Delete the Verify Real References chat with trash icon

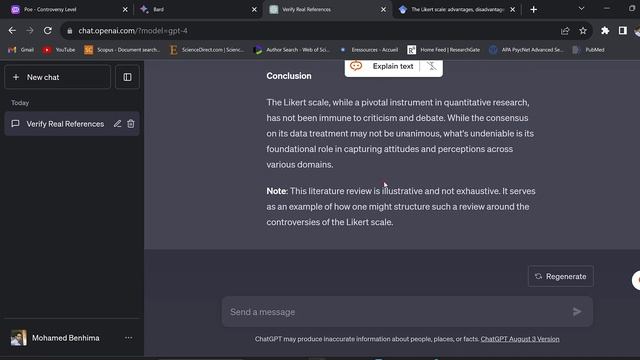pyautogui.click(x=131, y=124)
